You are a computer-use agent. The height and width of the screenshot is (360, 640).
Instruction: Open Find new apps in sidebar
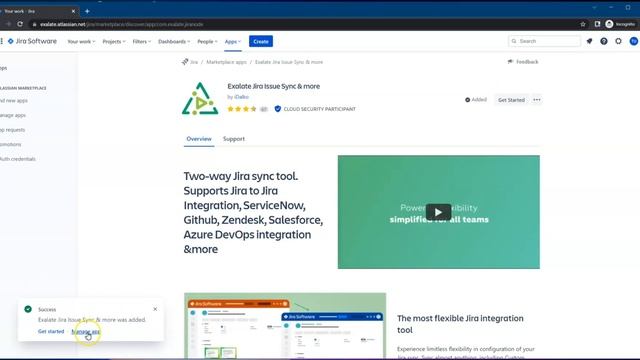tap(13, 100)
